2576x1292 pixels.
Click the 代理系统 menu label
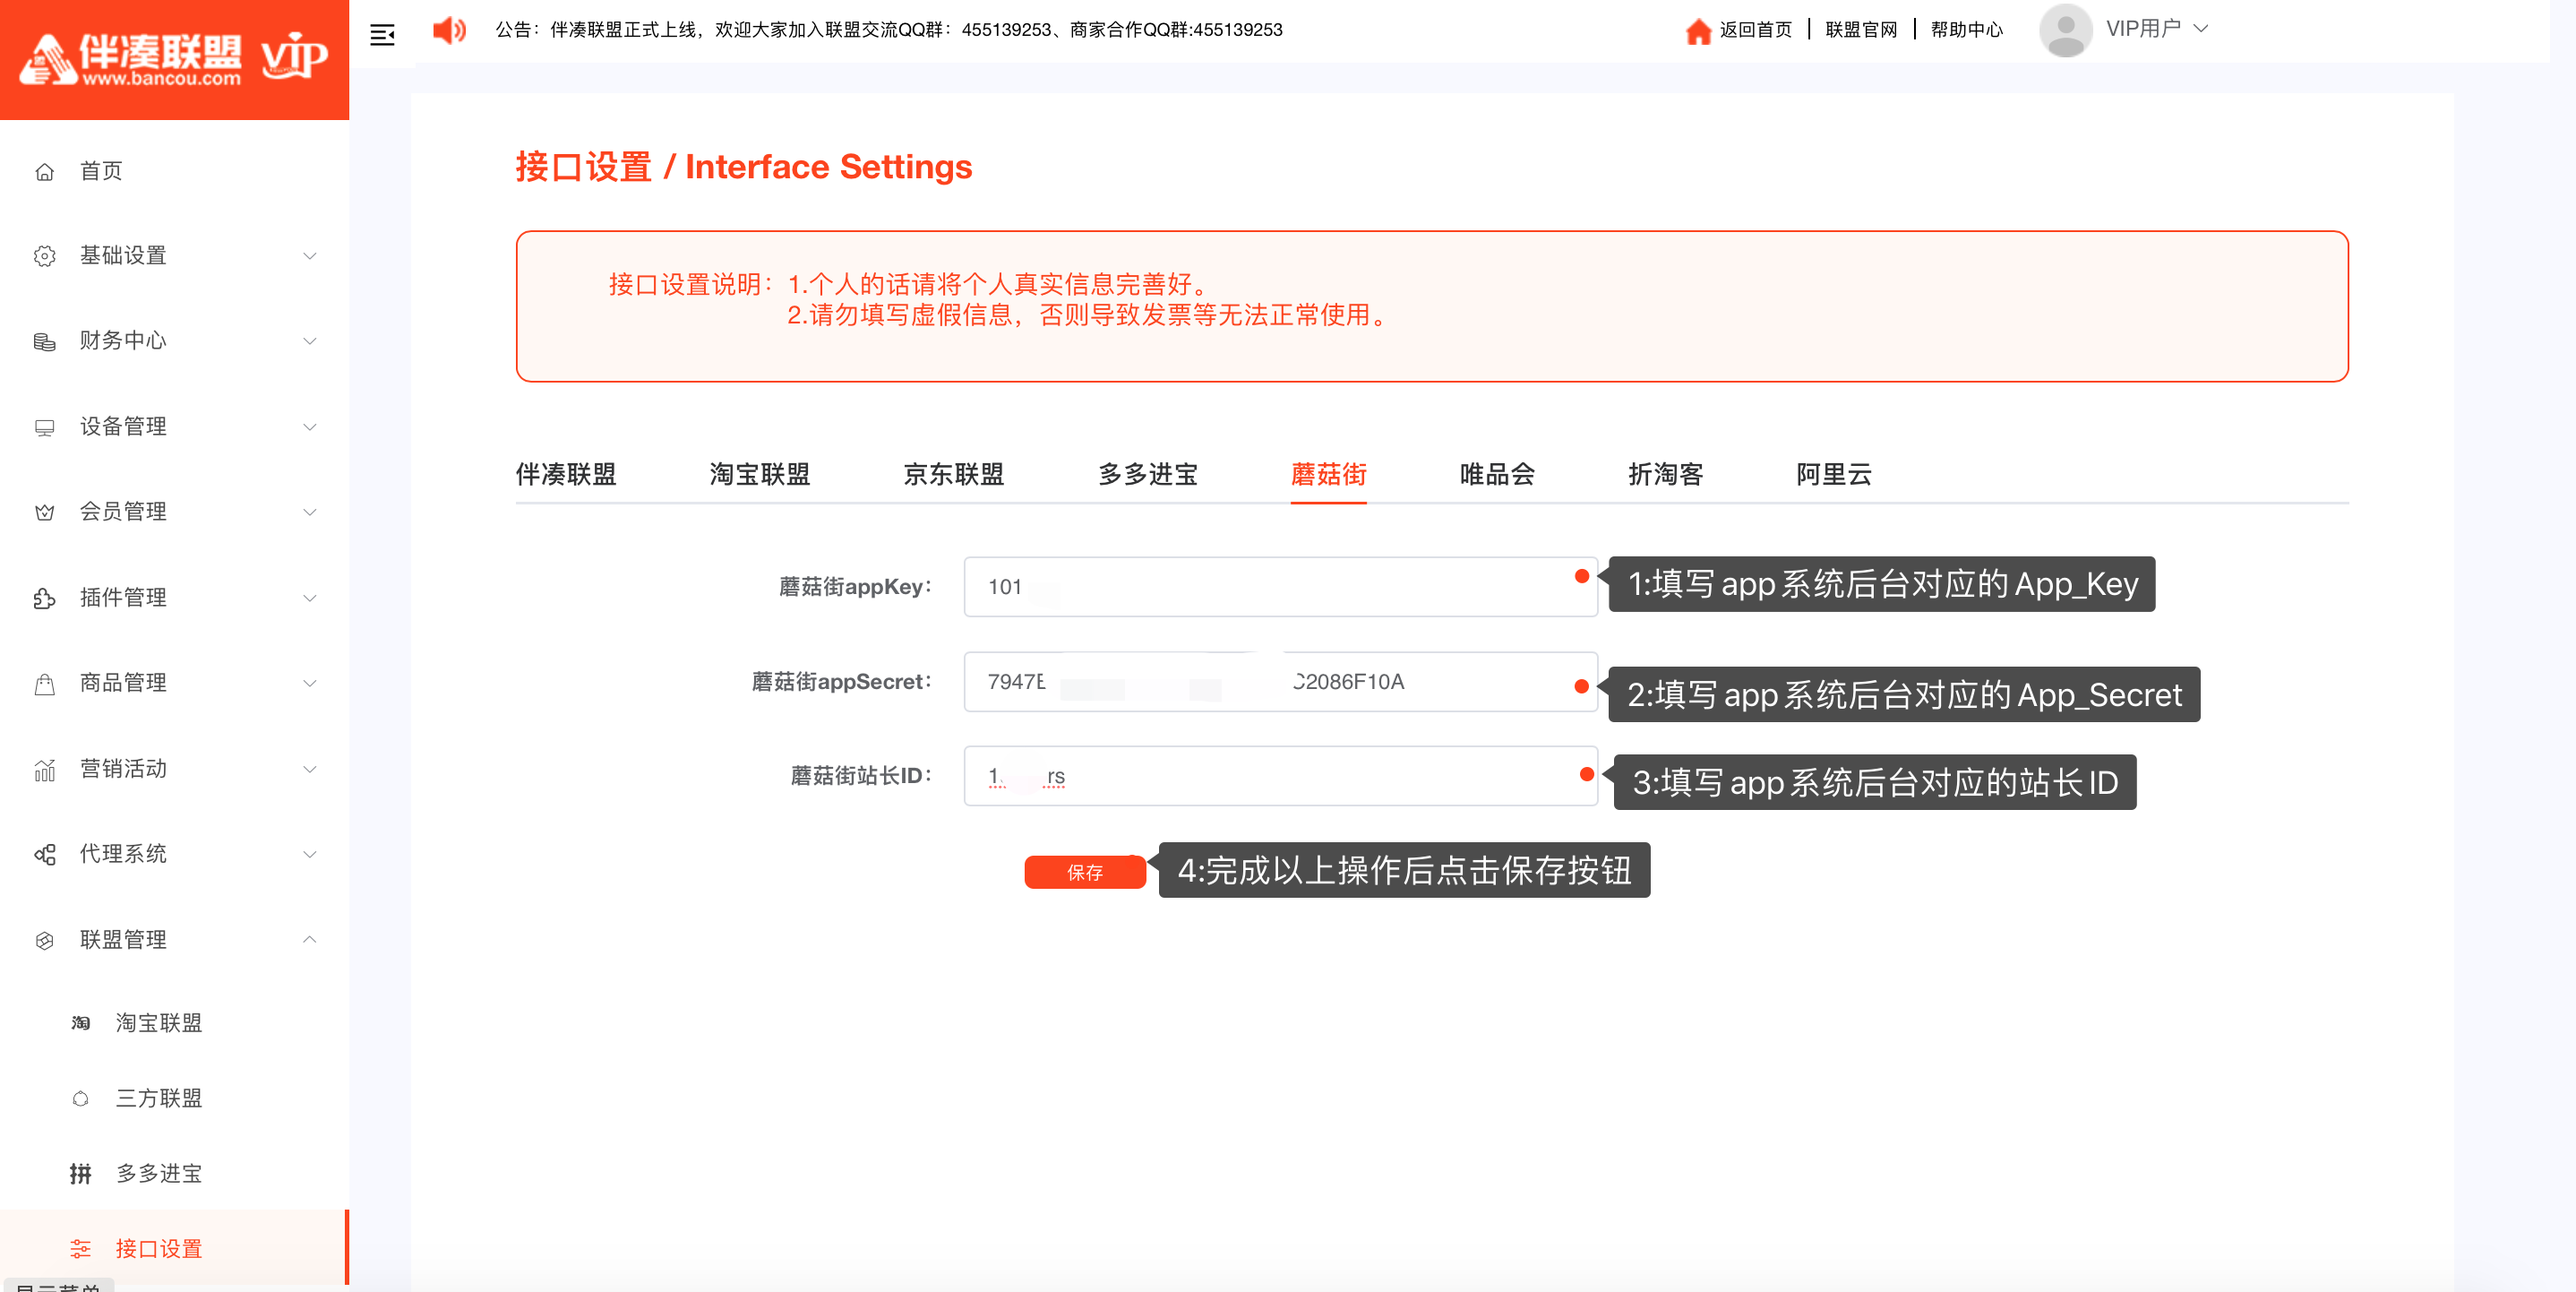(x=123, y=854)
